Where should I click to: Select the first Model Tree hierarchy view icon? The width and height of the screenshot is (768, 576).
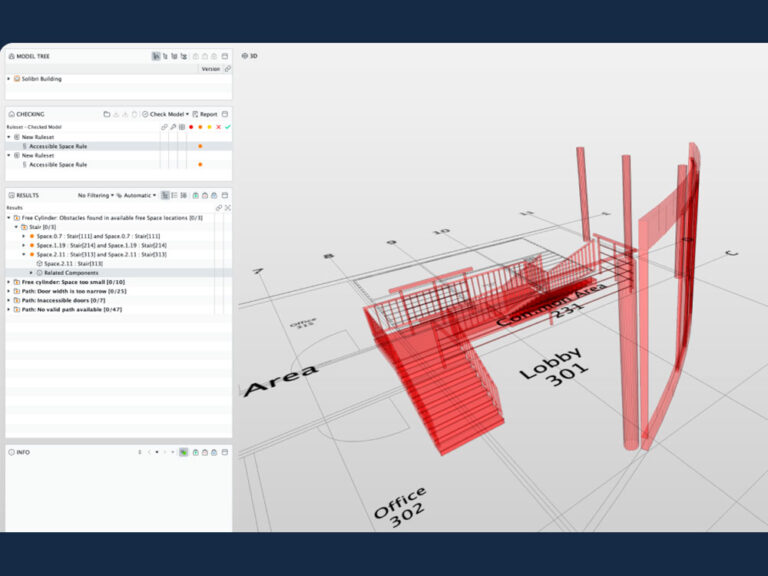click(156, 56)
